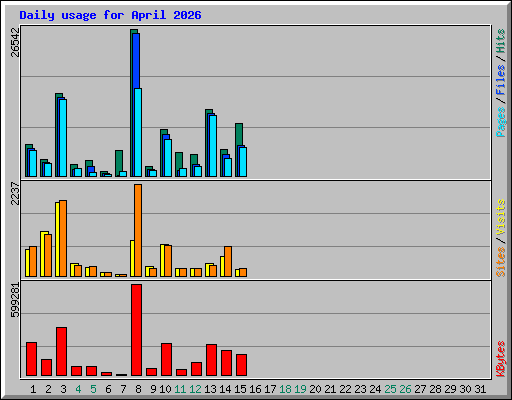Click the red KBytes bar for day 10
Screen dimensions: 512x400
click(166, 360)
